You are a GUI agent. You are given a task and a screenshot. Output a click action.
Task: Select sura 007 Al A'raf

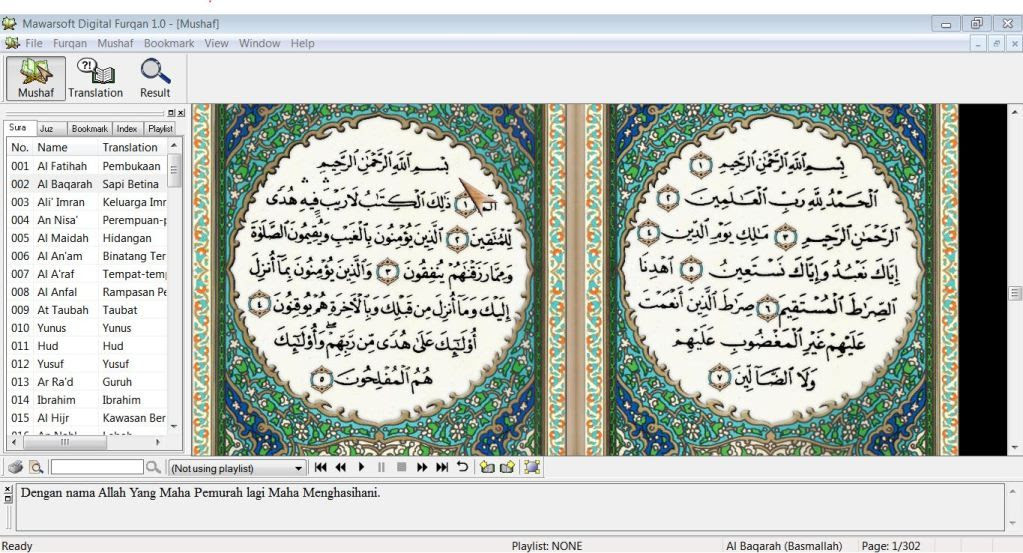pos(87,274)
